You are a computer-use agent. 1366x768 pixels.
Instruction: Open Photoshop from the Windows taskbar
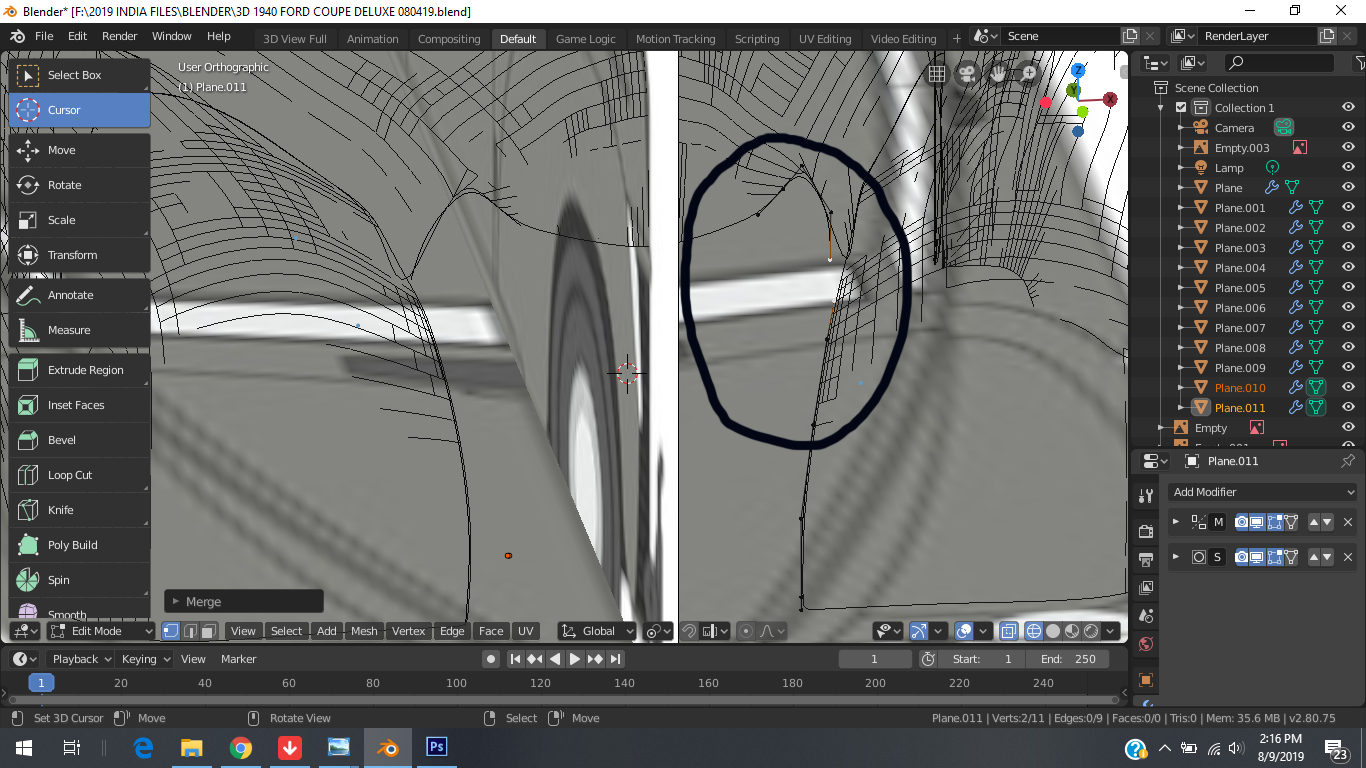(436, 747)
